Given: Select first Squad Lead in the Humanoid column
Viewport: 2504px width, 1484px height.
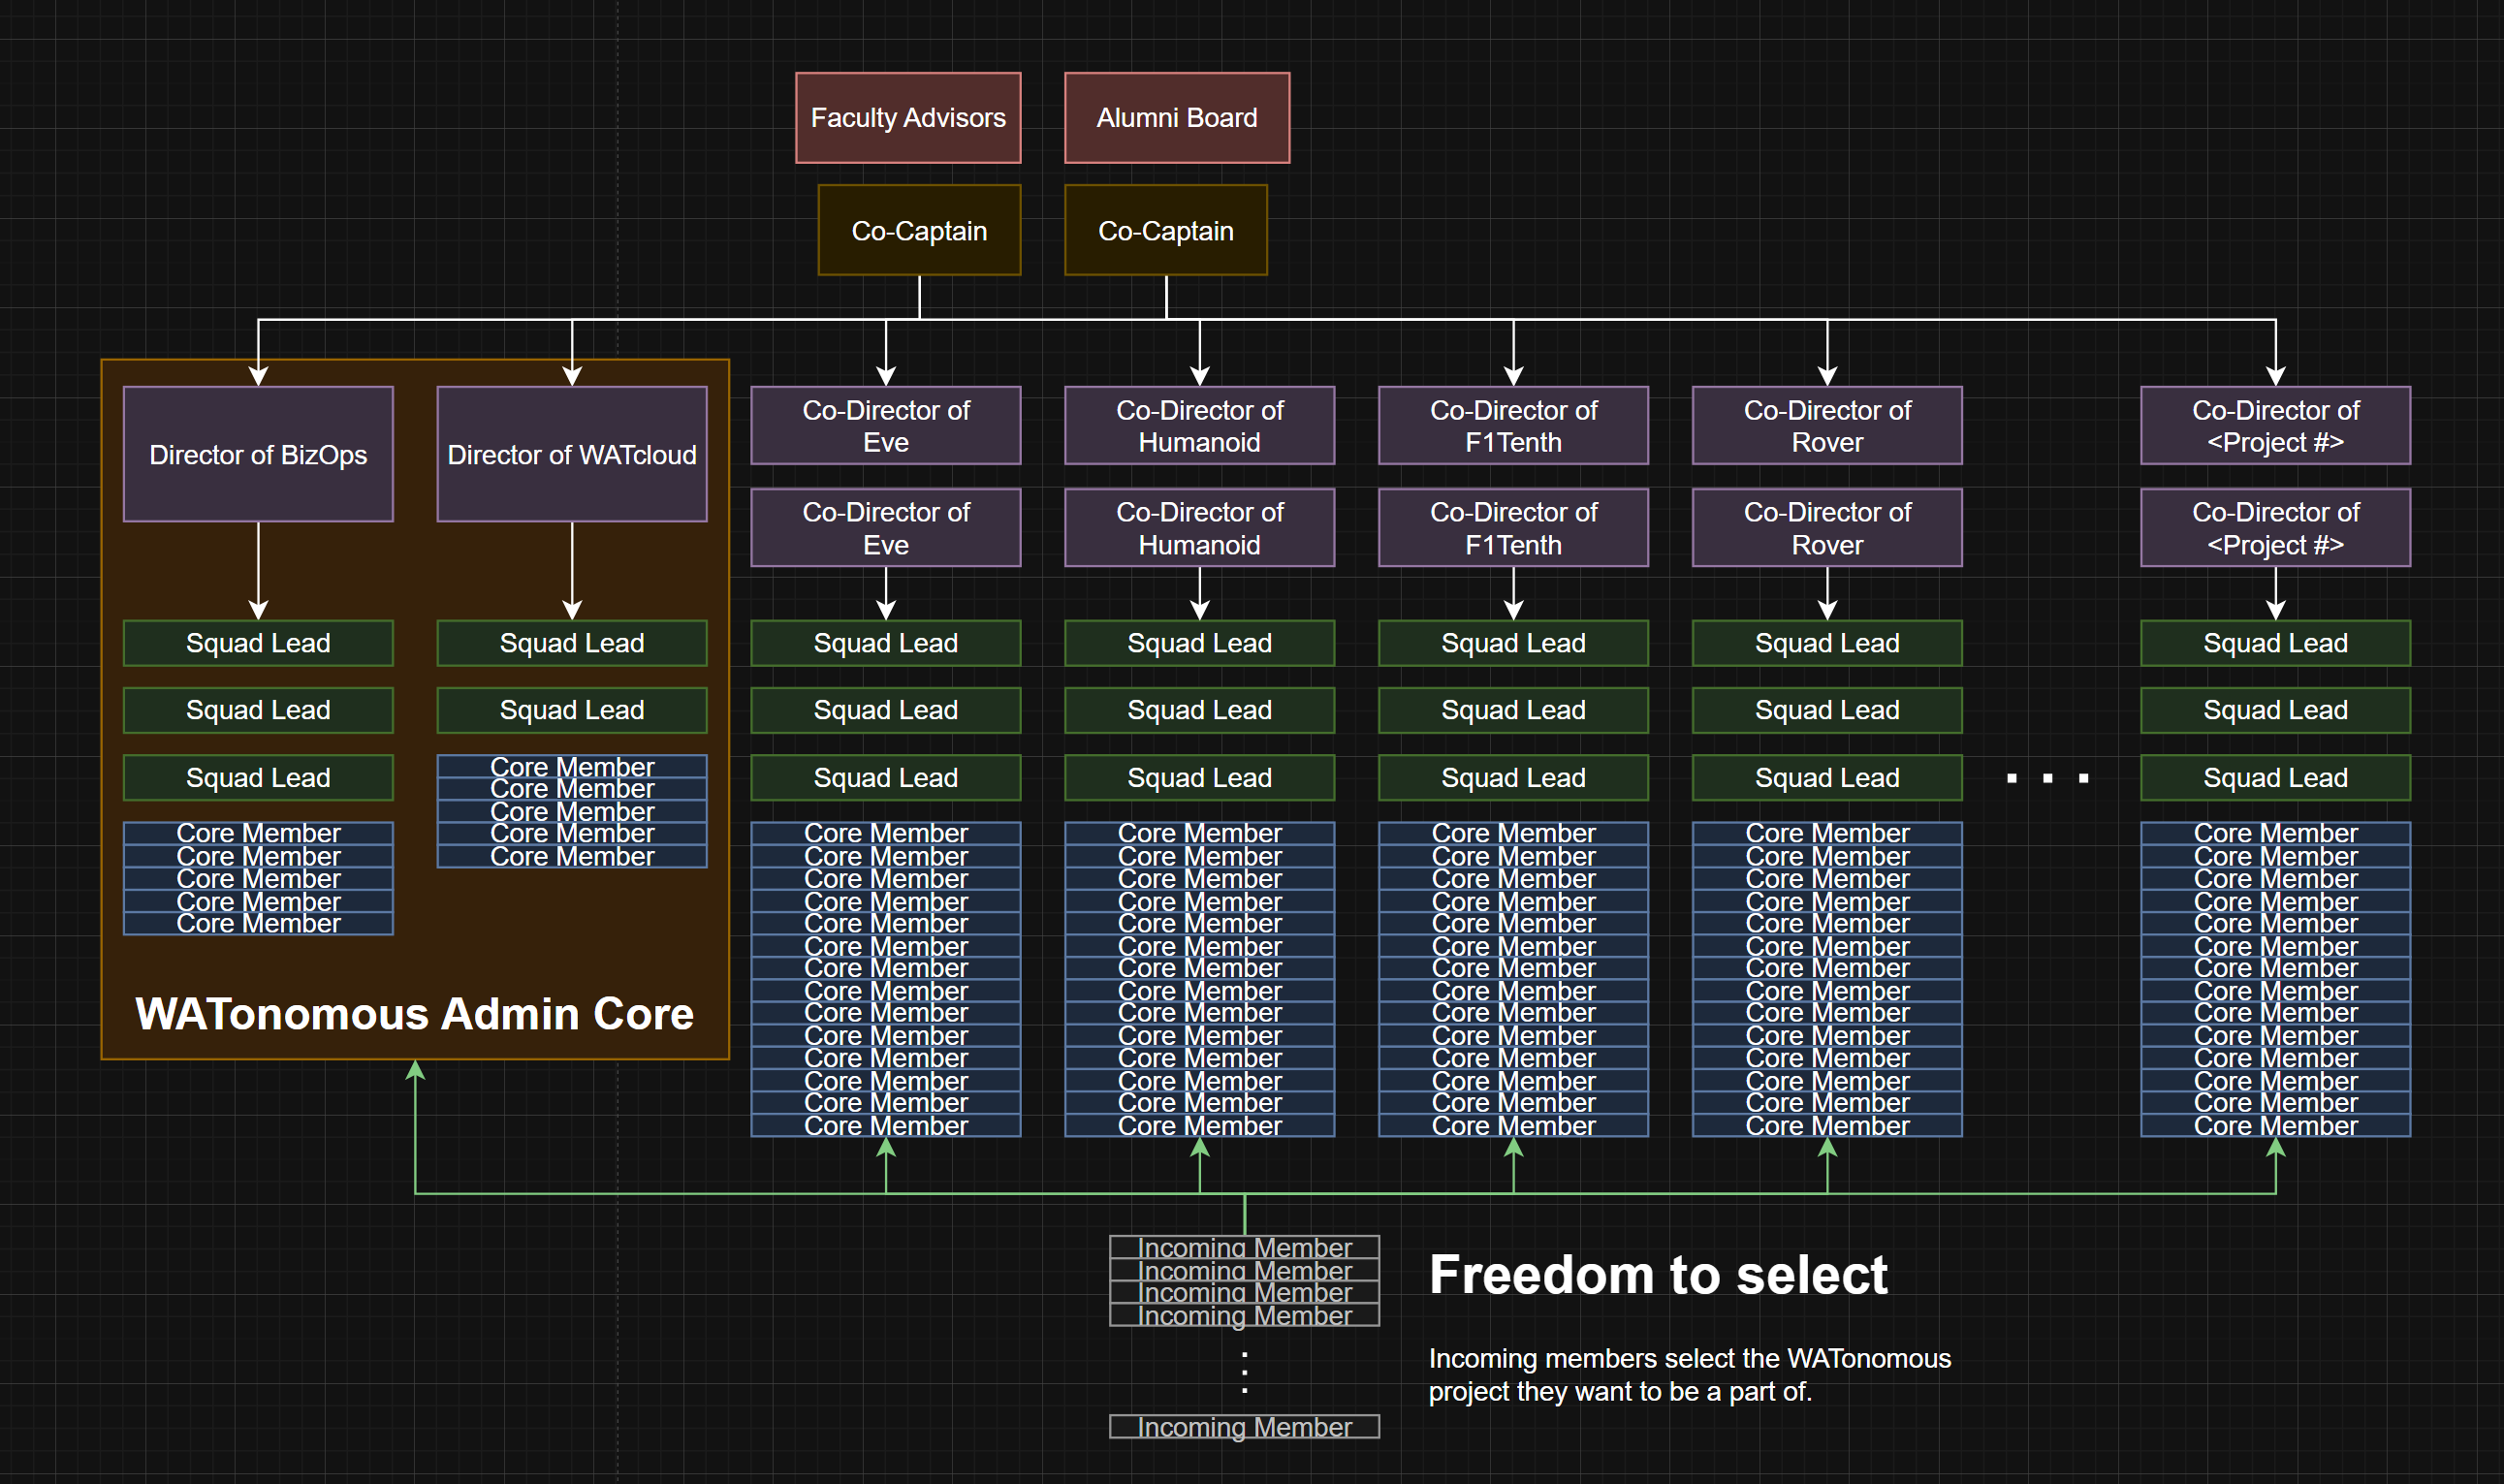Looking at the screenshot, I should (x=1200, y=643).
